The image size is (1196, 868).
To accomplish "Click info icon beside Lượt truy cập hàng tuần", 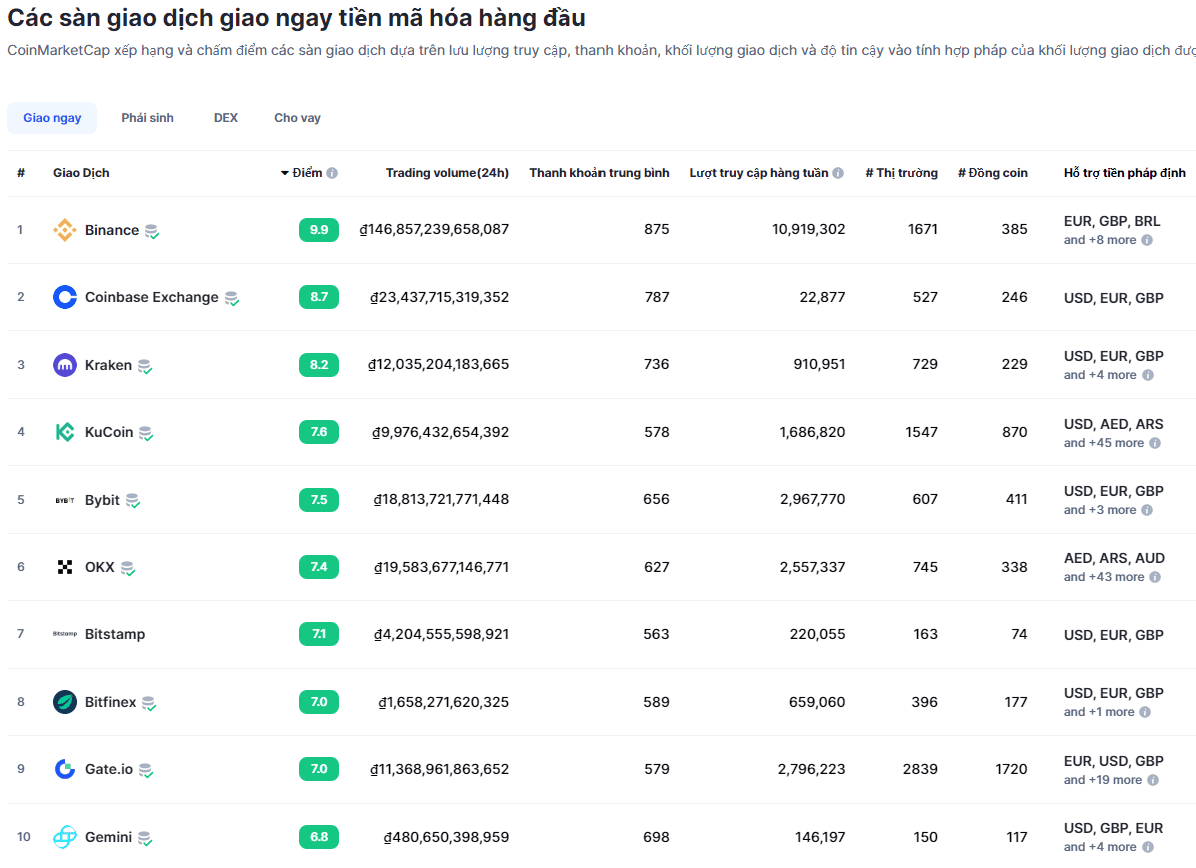I will pos(838,173).
